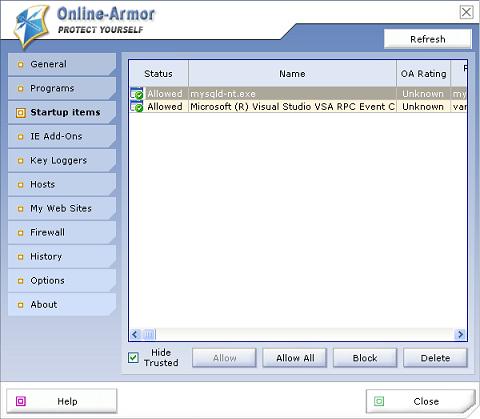Viewport: 480px width, 419px height.
Task: Open the Hosts section
Action: tap(62, 184)
